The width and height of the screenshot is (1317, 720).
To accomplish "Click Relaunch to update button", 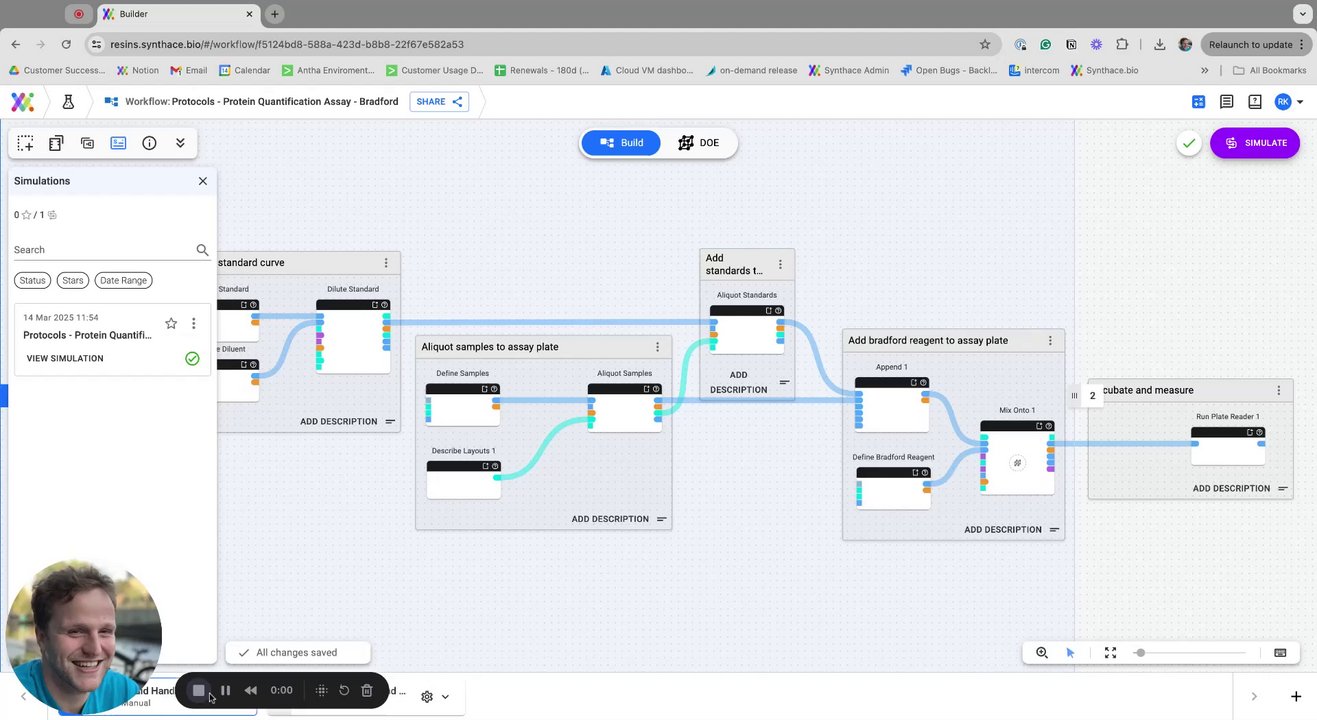I will coord(1256,44).
